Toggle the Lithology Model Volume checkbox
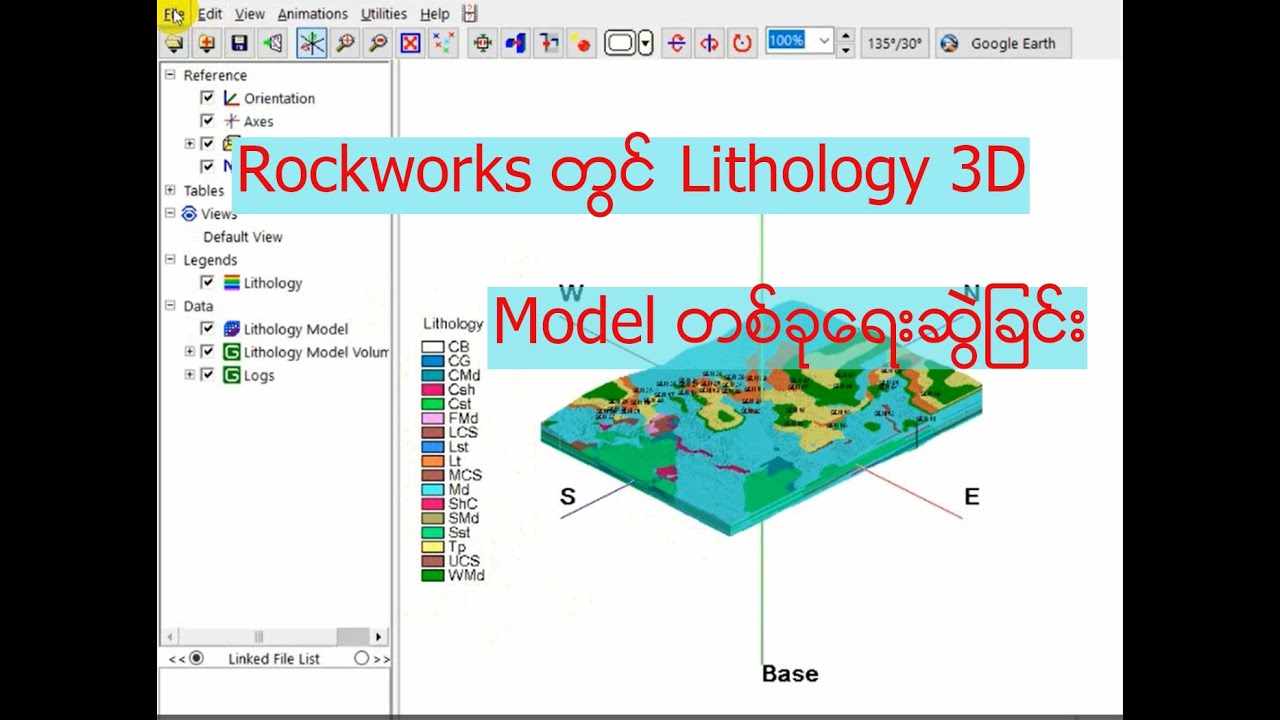 pos(207,351)
